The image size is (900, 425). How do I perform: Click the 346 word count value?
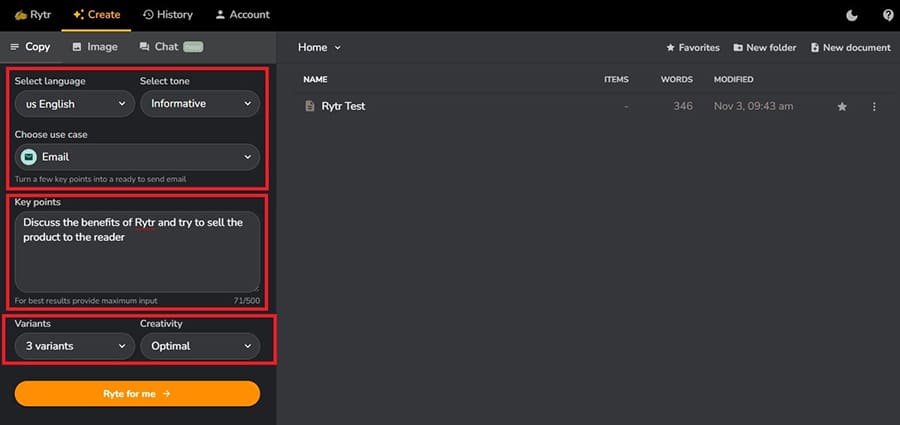click(683, 106)
